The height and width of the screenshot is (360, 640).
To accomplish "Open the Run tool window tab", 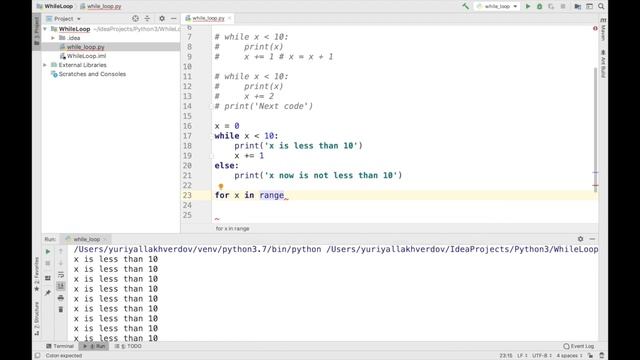I will click(94, 346).
